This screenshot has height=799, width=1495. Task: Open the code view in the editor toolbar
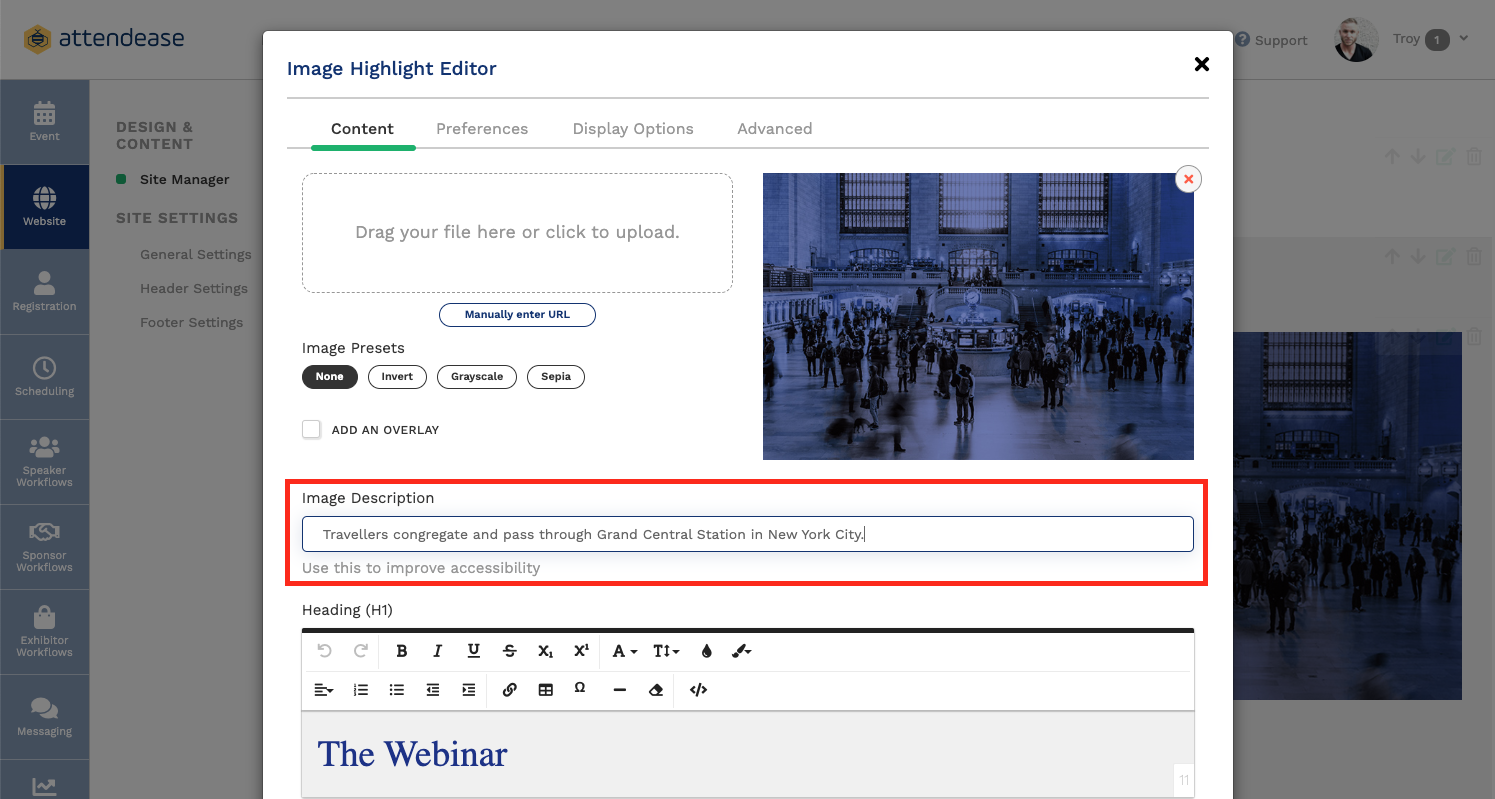(697, 690)
